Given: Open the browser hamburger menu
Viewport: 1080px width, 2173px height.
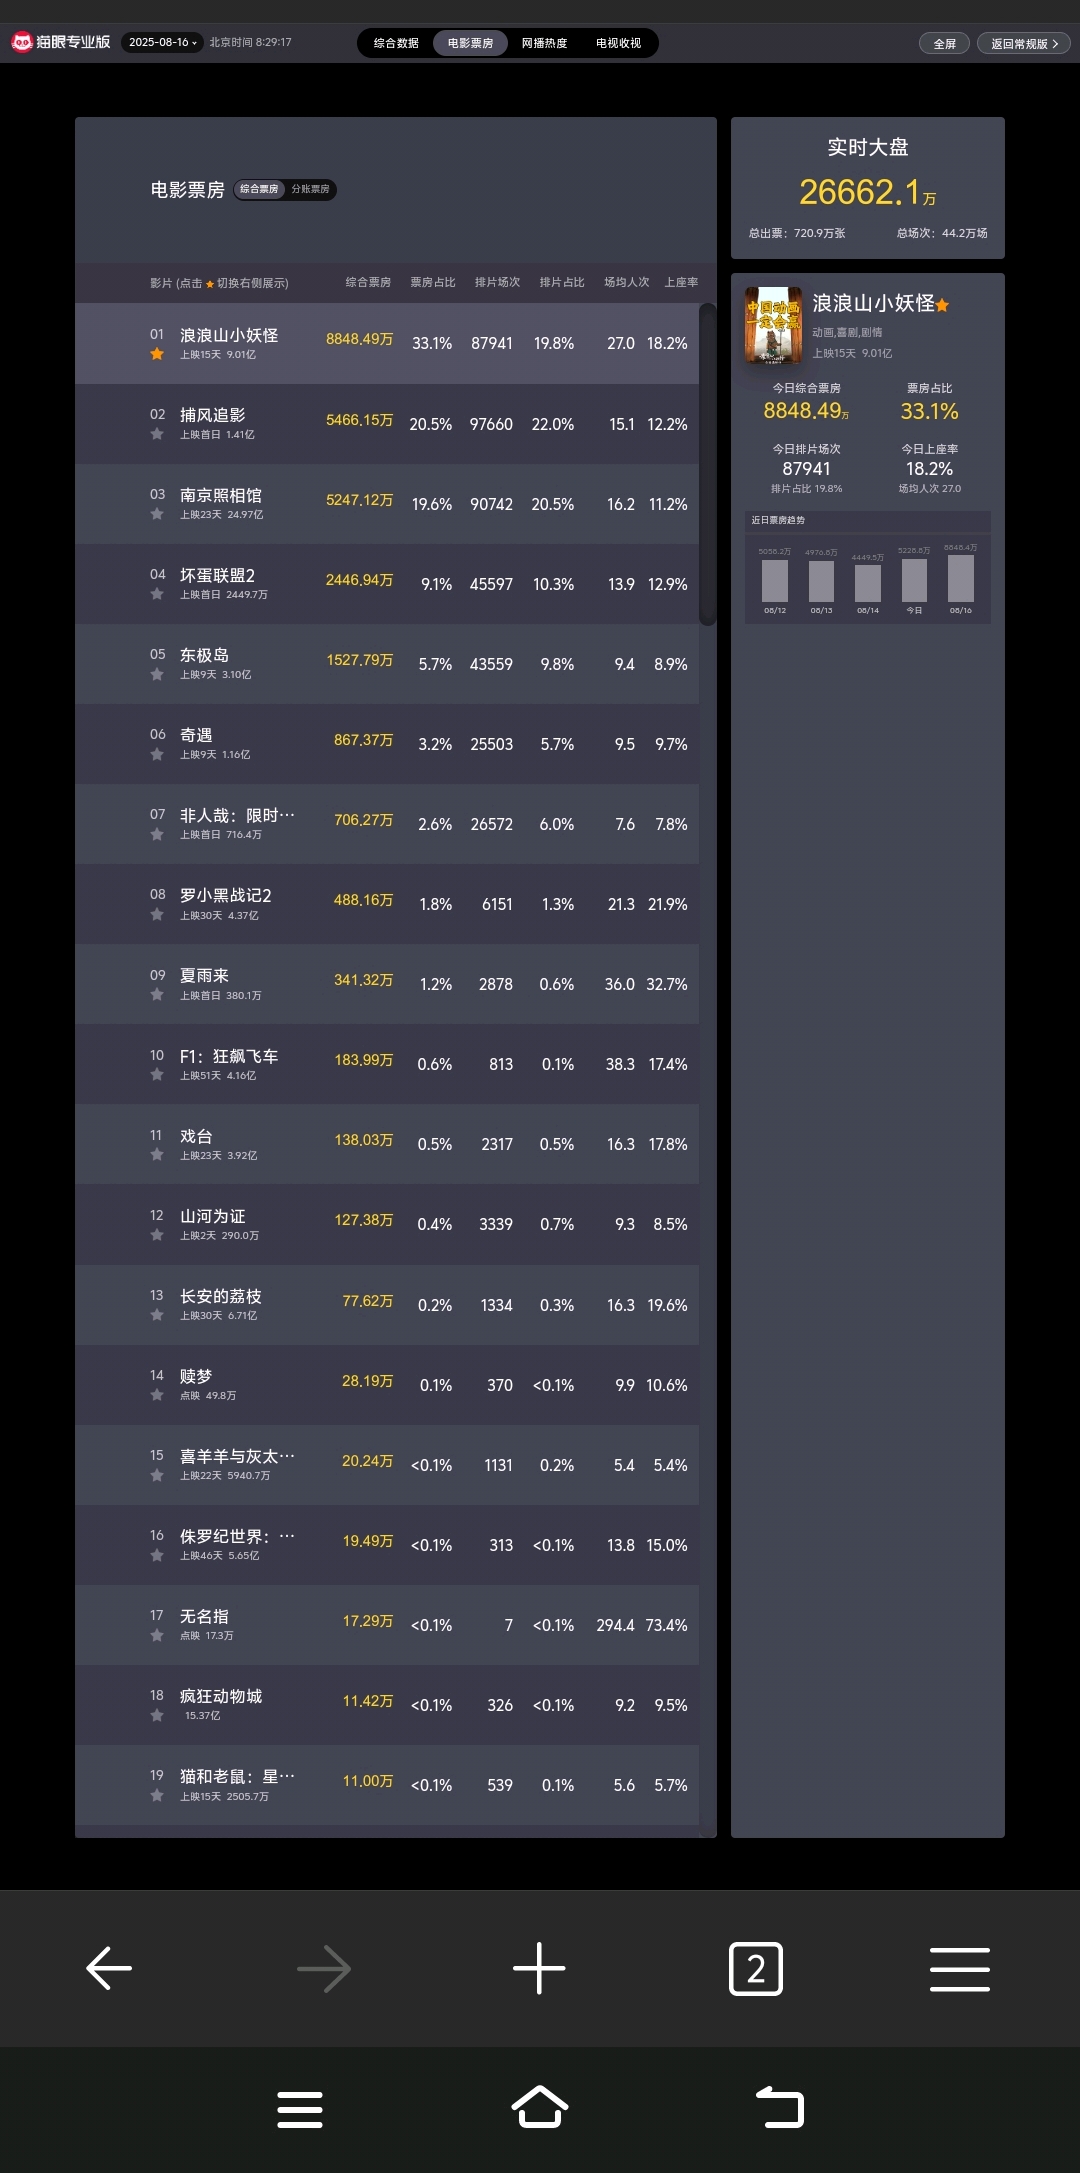Looking at the screenshot, I should 959,1969.
